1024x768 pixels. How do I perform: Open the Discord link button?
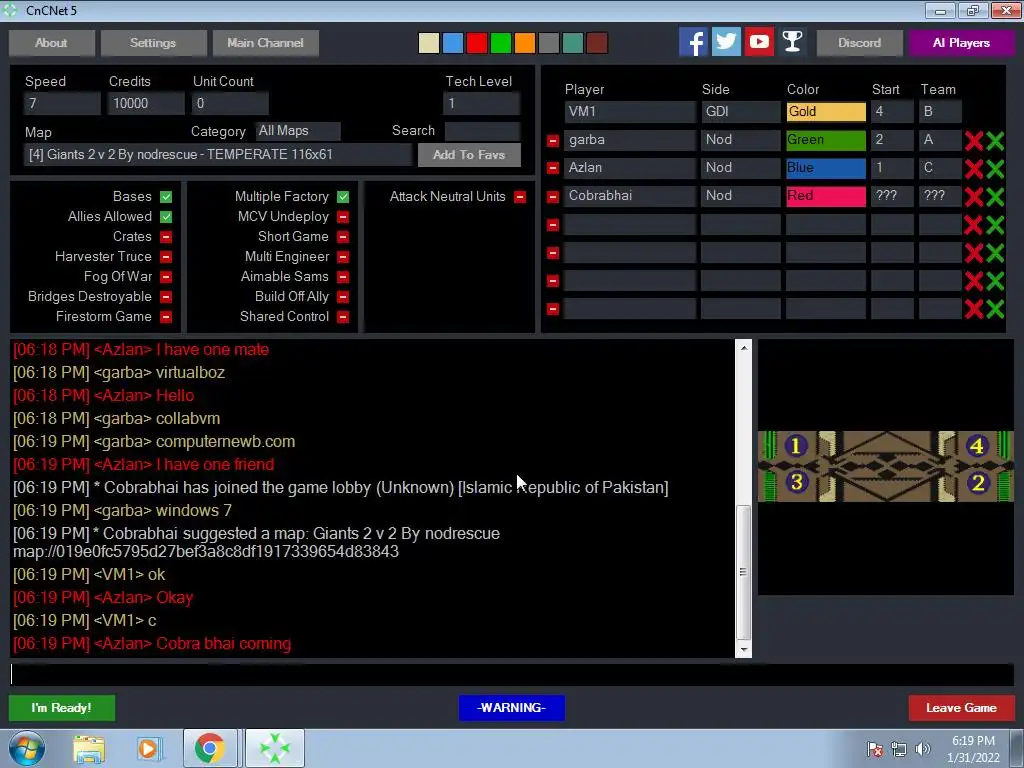pos(859,43)
